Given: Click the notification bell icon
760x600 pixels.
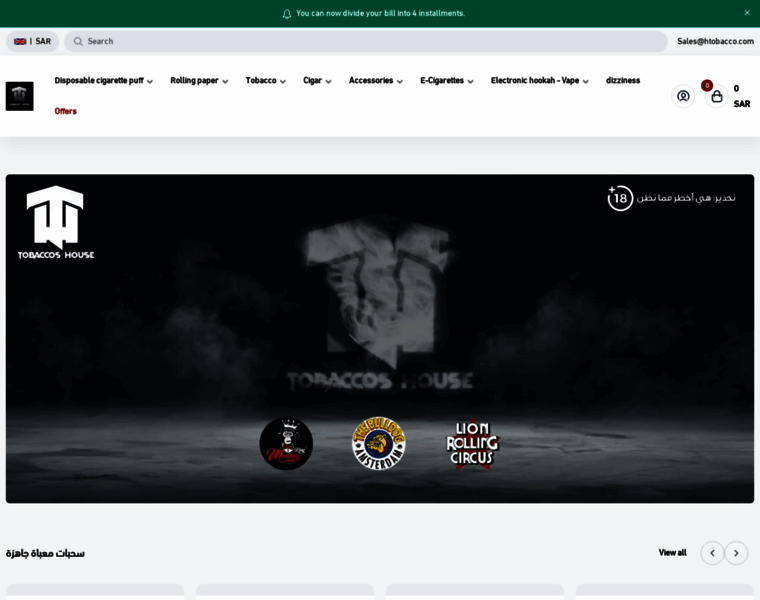Looking at the screenshot, I should tap(287, 14).
